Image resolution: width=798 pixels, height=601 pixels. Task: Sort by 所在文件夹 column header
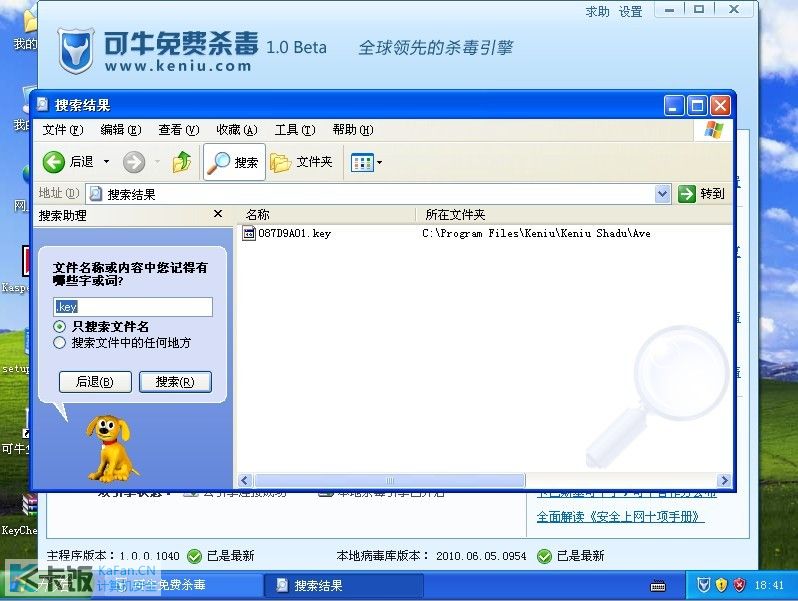coord(574,215)
